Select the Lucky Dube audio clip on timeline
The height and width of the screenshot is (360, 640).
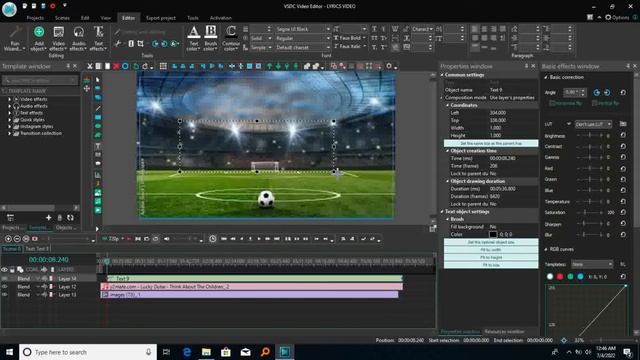(x=252, y=287)
